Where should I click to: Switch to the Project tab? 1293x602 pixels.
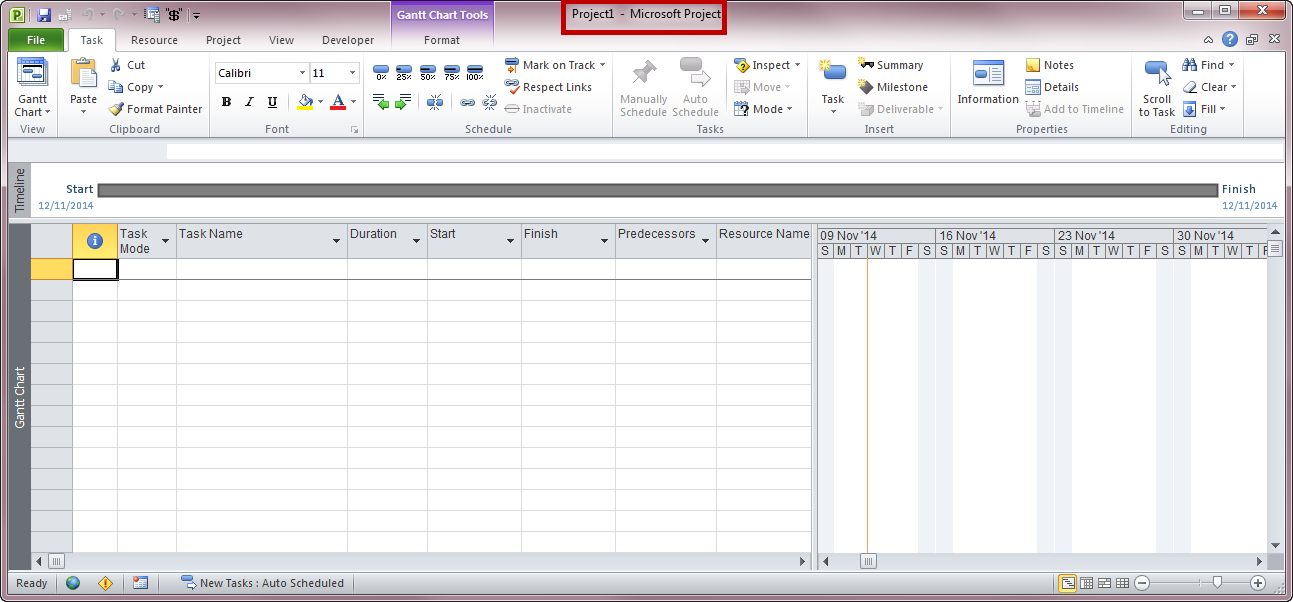pos(223,40)
